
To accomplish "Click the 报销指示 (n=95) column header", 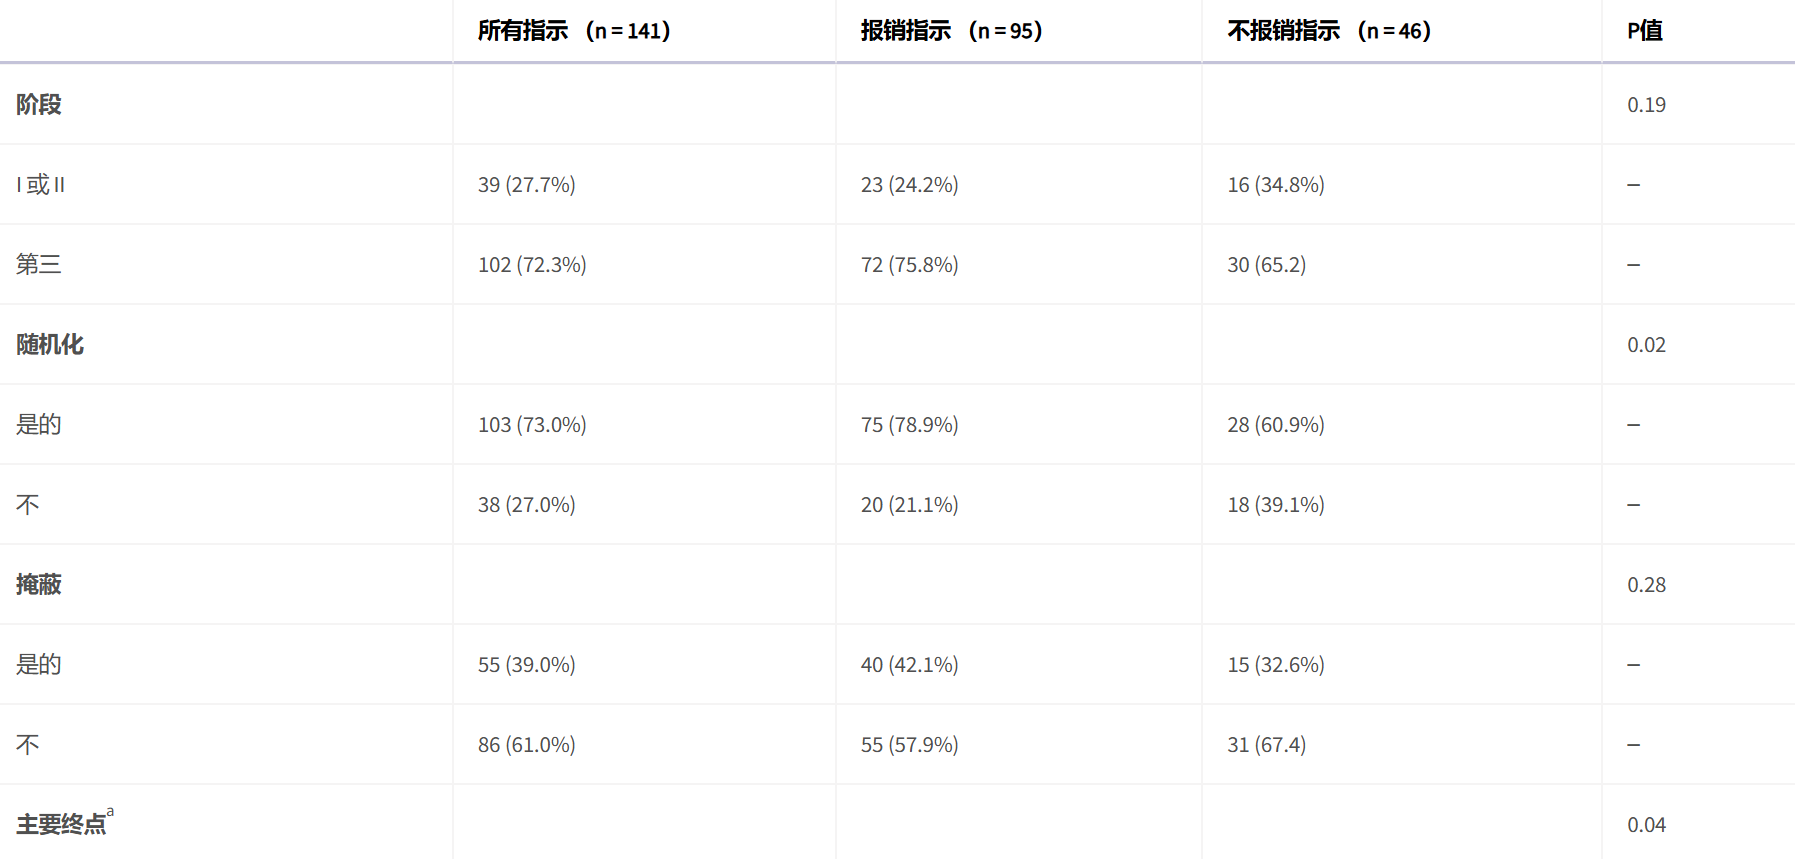I will 951,31.
